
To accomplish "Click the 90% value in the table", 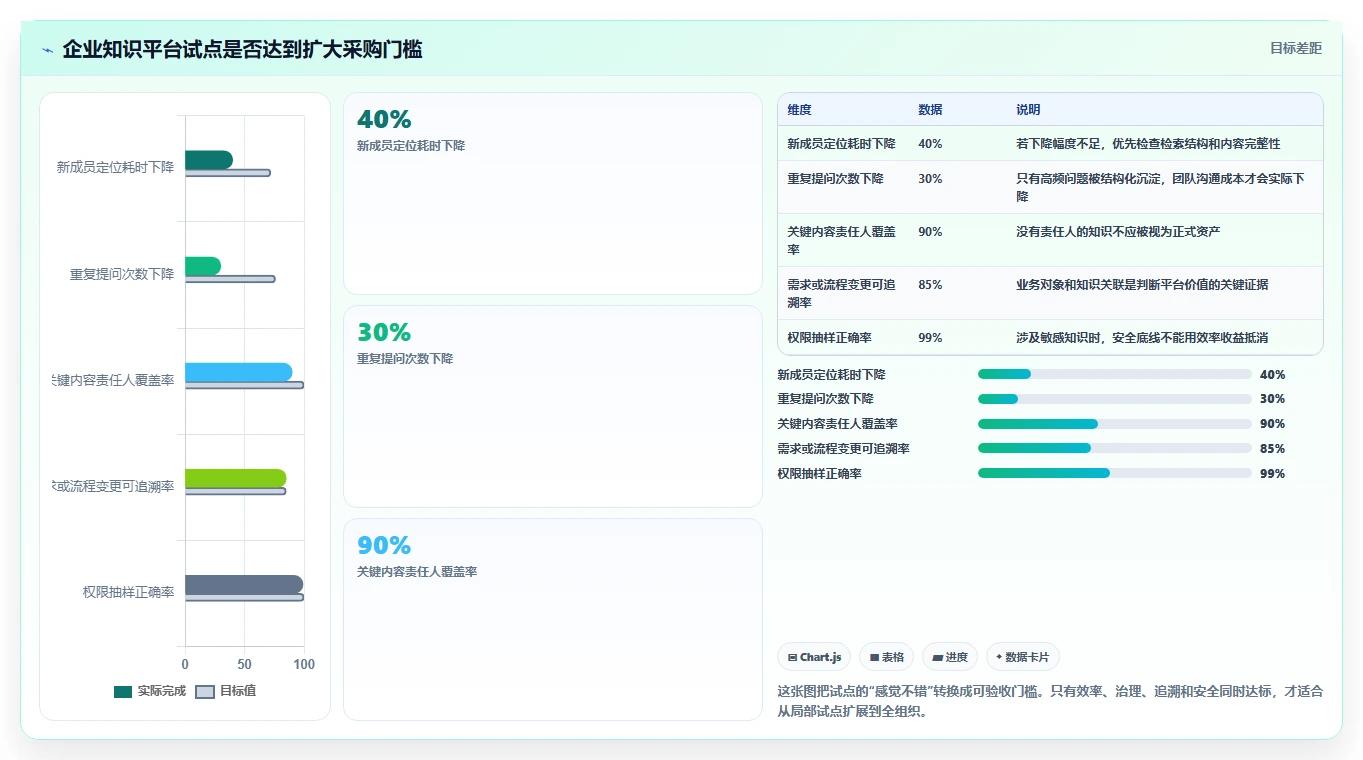I will (x=930, y=232).
